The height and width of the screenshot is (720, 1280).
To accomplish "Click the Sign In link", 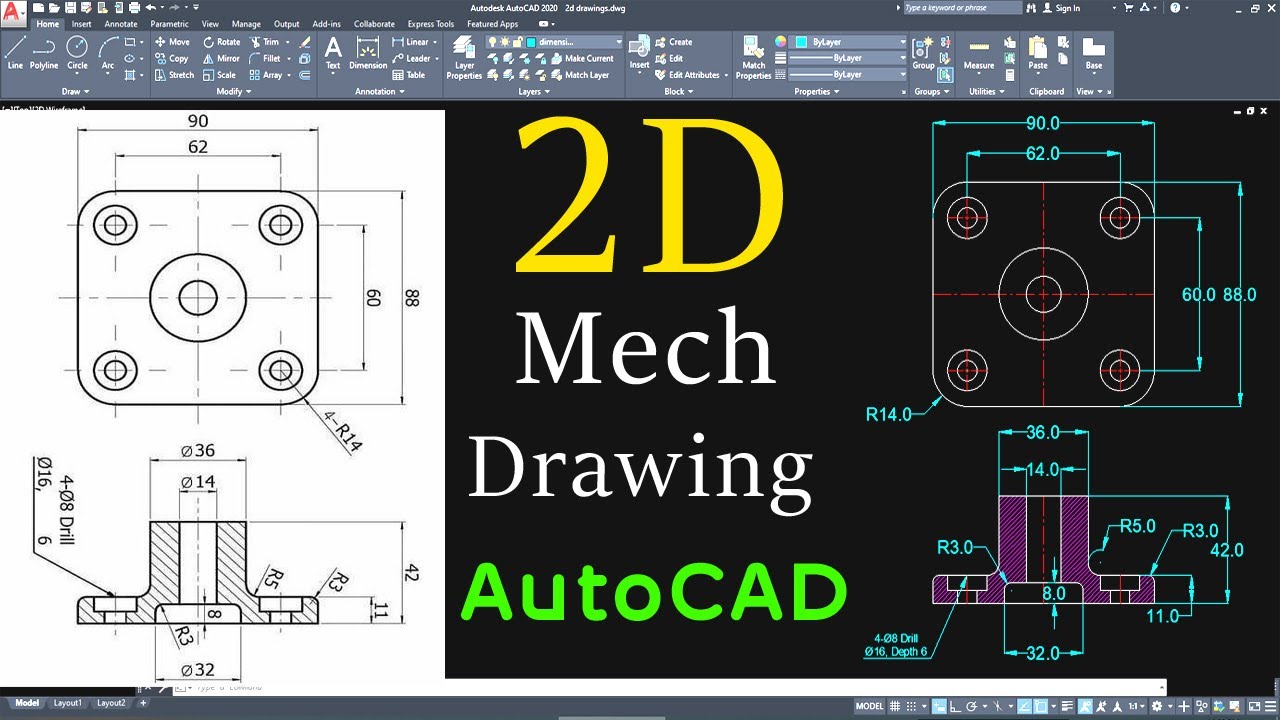I will coord(1061,8).
